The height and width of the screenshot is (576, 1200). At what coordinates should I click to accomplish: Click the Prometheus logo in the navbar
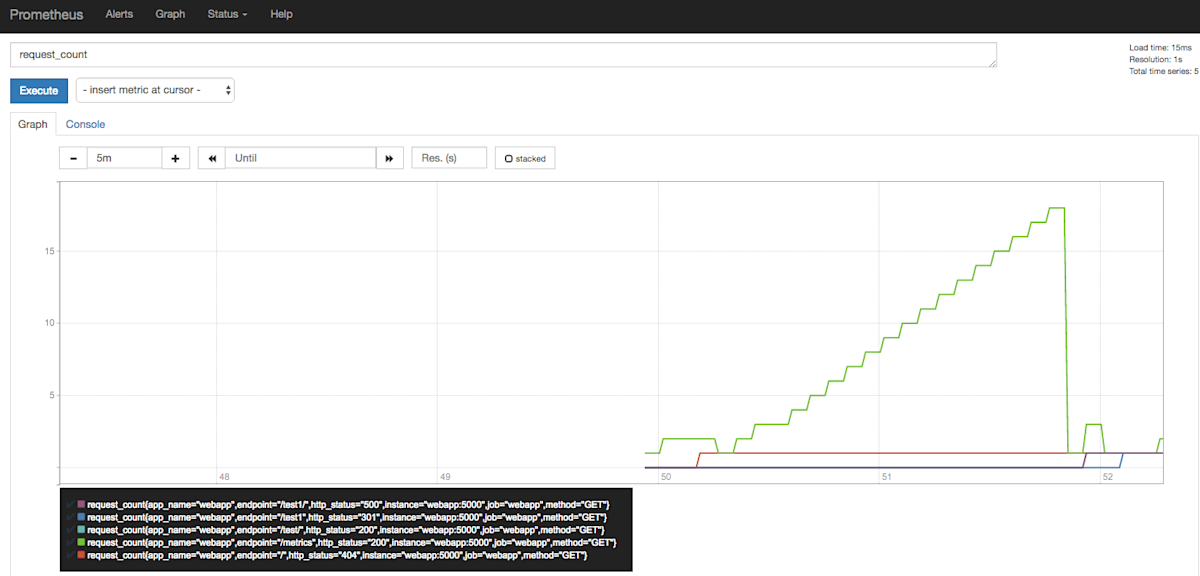[x=46, y=14]
